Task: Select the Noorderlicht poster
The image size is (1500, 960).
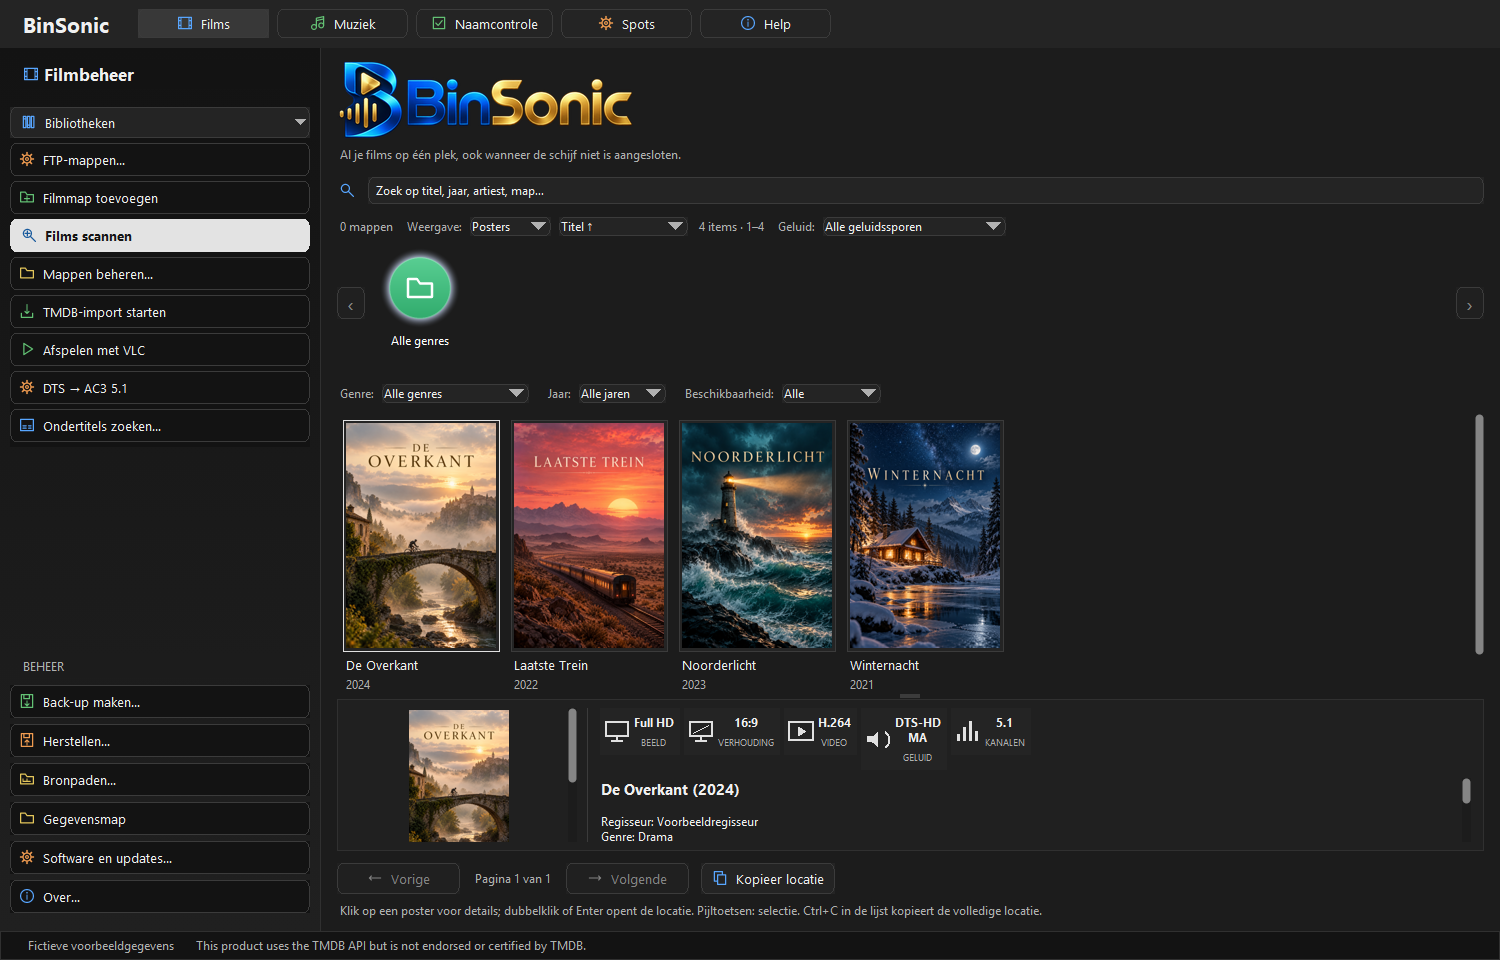Action: click(757, 536)
